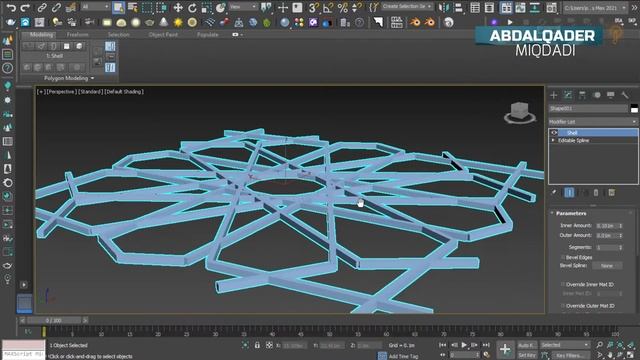Enable the Bevel Edges checkbox
The height and width of the screenshot is (360, 640).
(563, 257)
